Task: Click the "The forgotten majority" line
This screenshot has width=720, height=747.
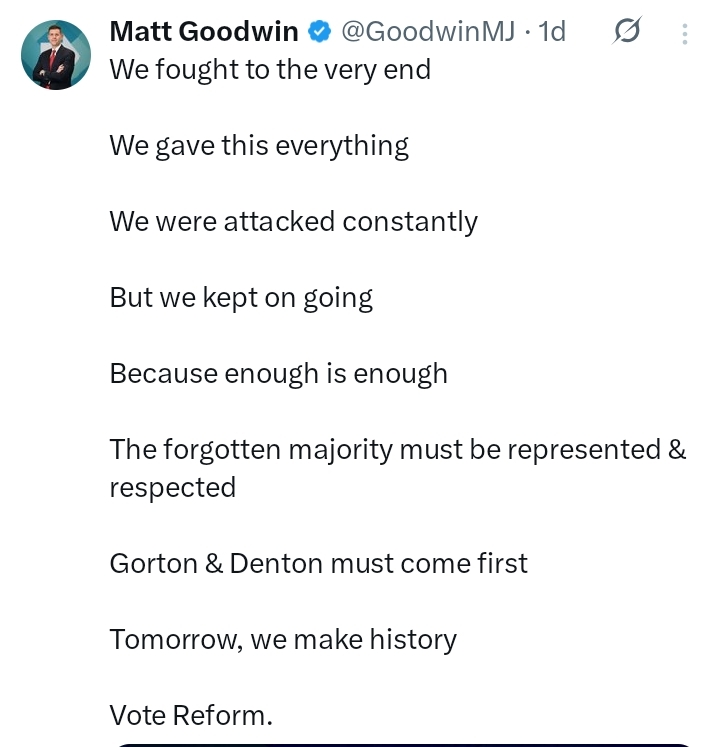Action: (x=397, y=449)
